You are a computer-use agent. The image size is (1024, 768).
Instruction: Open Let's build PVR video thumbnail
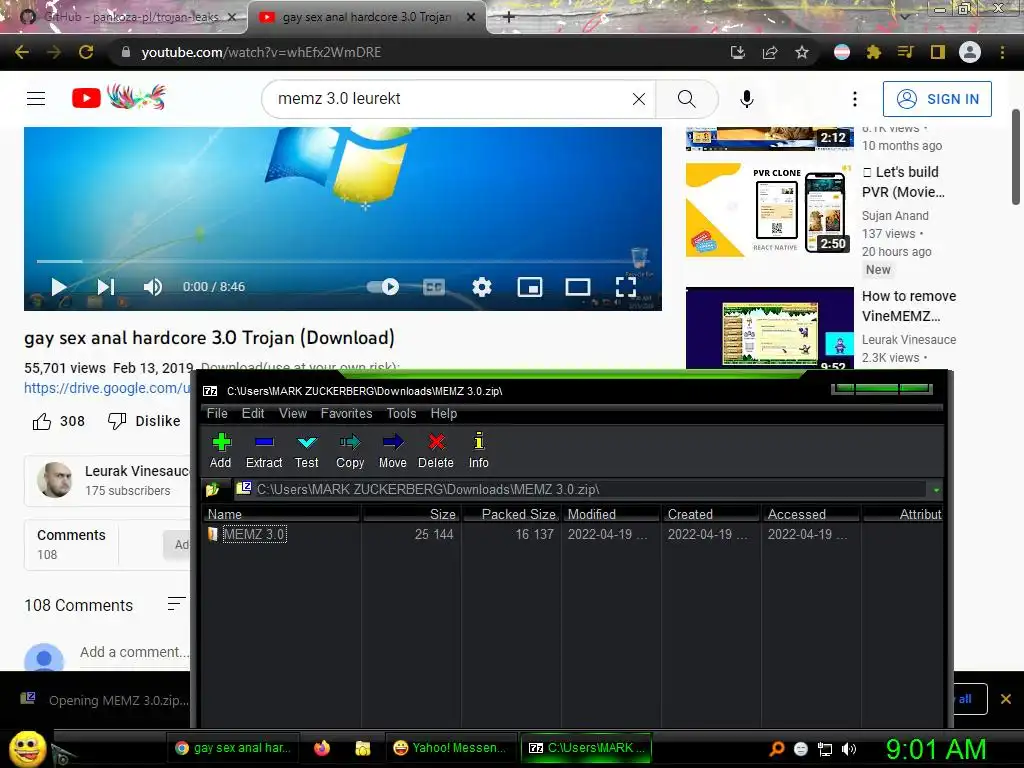click(x=769, y=210)
